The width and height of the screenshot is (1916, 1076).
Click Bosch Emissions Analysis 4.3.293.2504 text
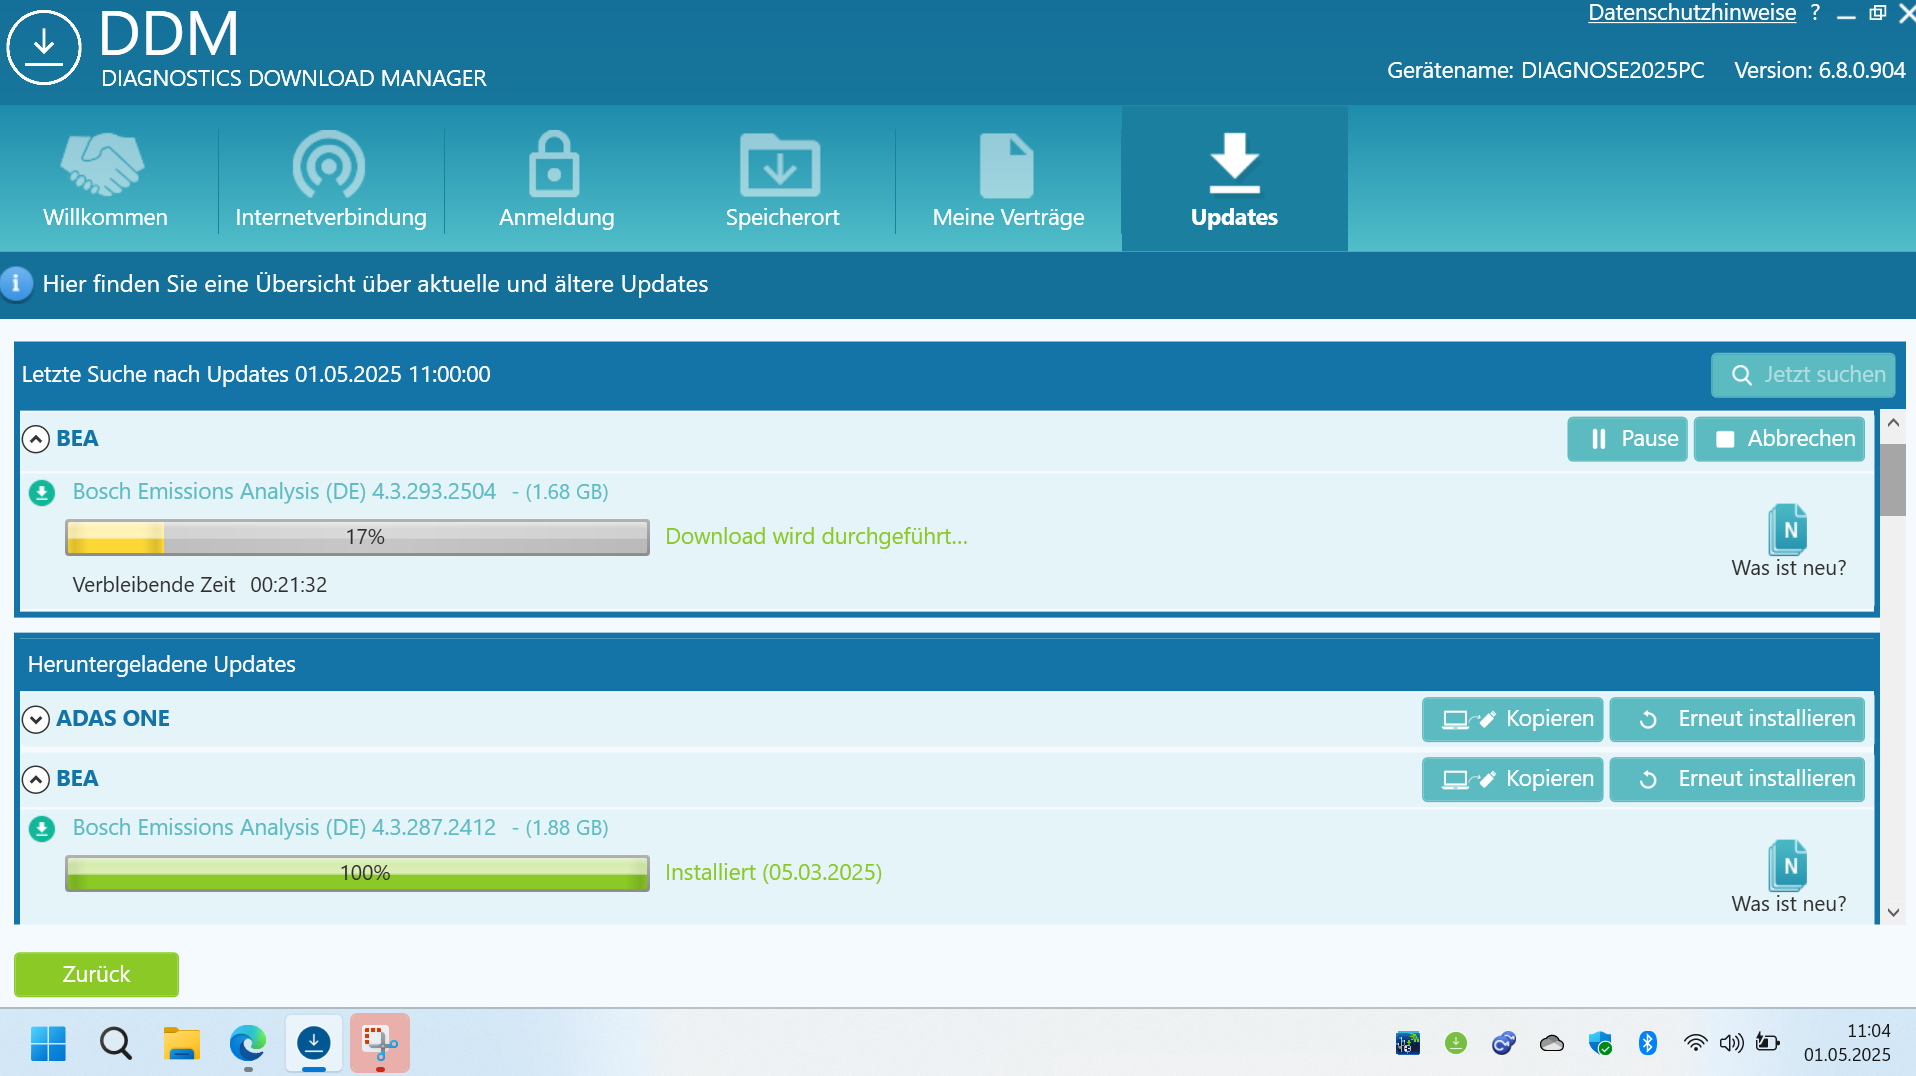(284, 492)
